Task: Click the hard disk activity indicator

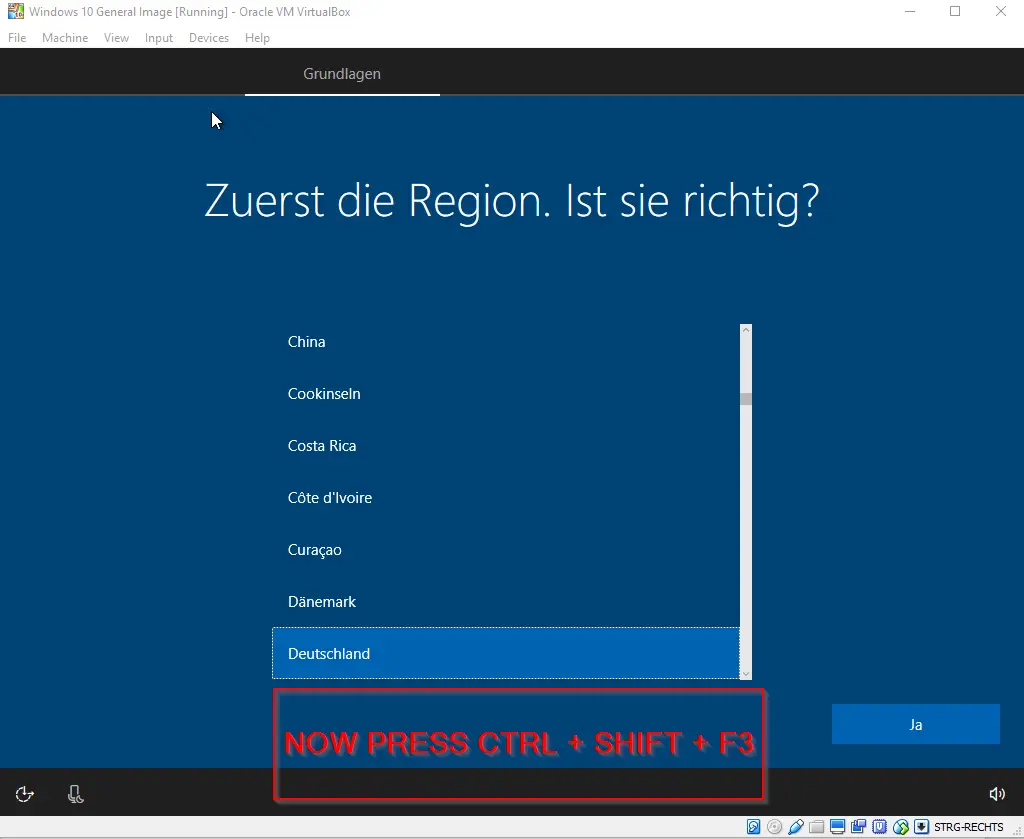Action: [x=754, y=827]
